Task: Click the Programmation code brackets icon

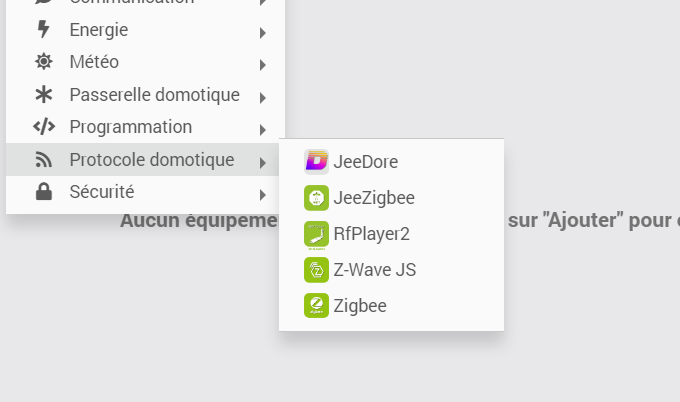Action: 44,127
